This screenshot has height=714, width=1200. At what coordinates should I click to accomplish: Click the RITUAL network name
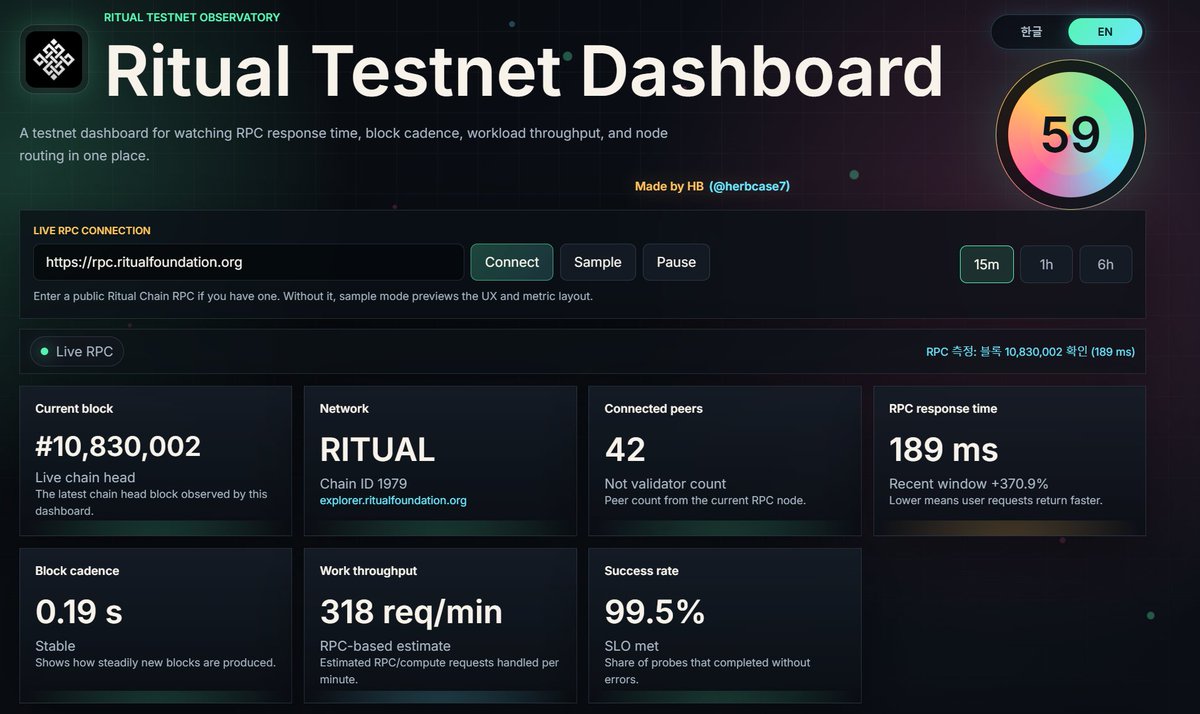pos(377,449)
